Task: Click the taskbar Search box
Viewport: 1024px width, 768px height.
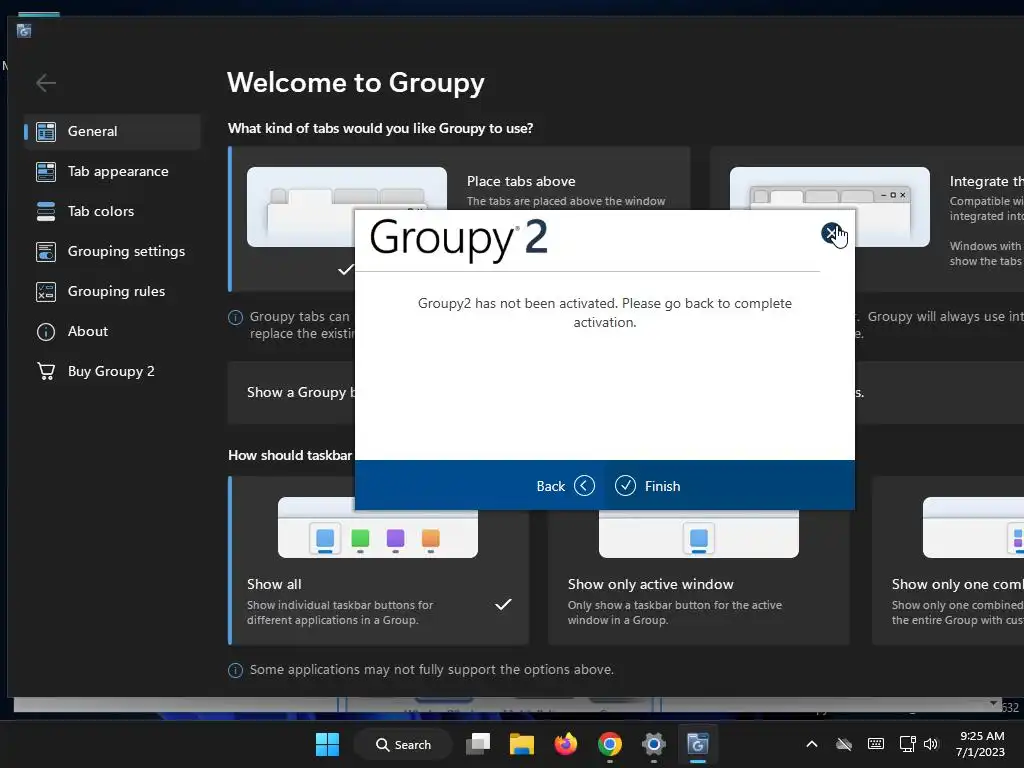Action: pyautogui.click(x=403, y=744)
